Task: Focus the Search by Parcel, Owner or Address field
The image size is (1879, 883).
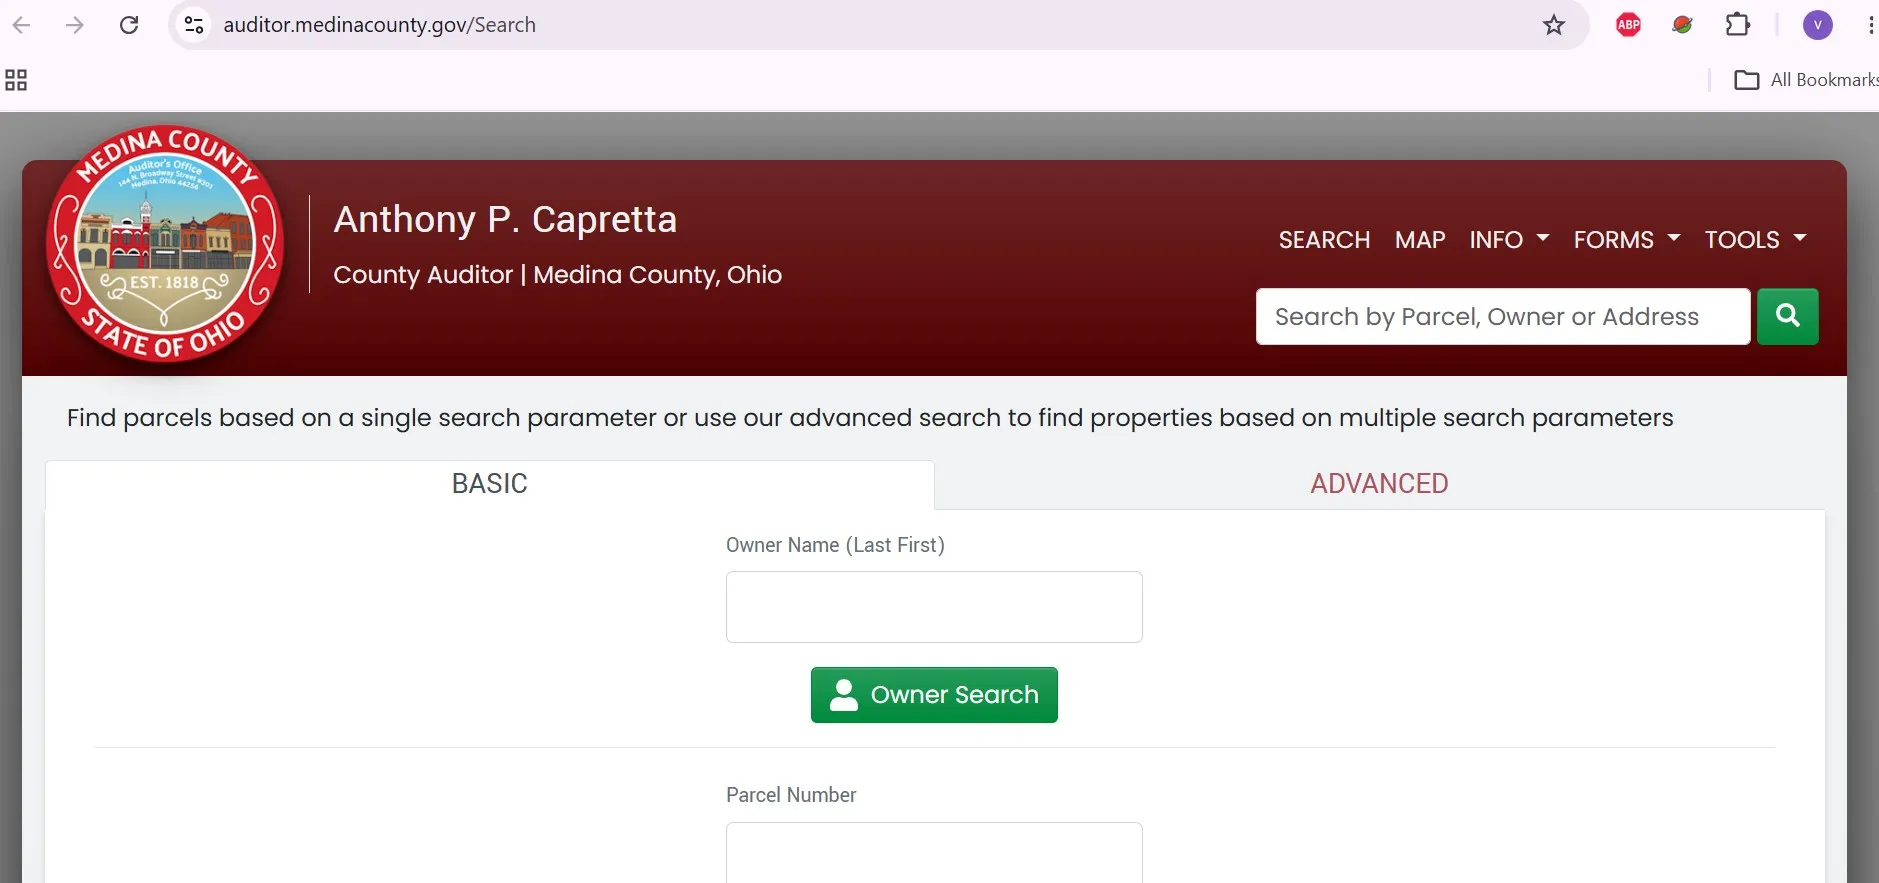Action: pyautogui.click(x=1503, y=316)
